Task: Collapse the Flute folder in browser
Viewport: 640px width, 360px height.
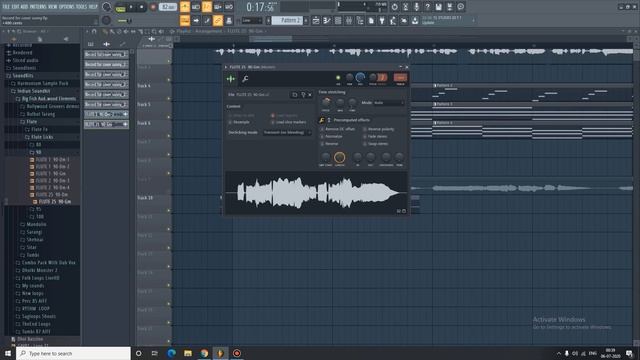Action: pos(31,122)
